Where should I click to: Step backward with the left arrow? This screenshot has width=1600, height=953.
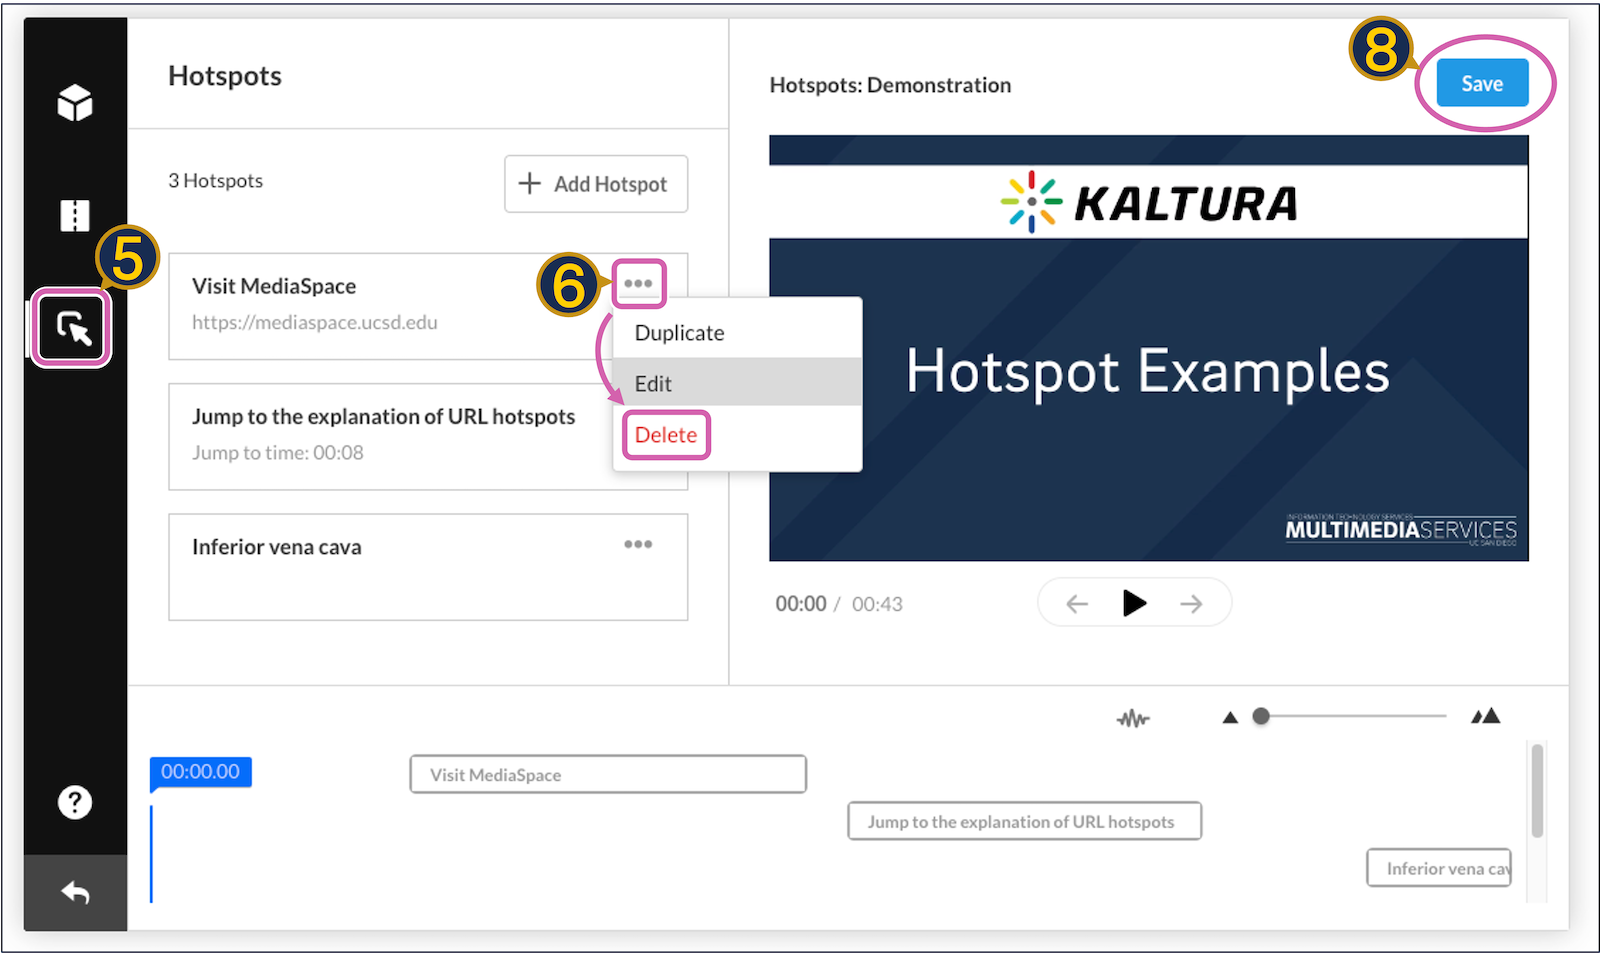pyautogui.click(x=1077, y=604)
